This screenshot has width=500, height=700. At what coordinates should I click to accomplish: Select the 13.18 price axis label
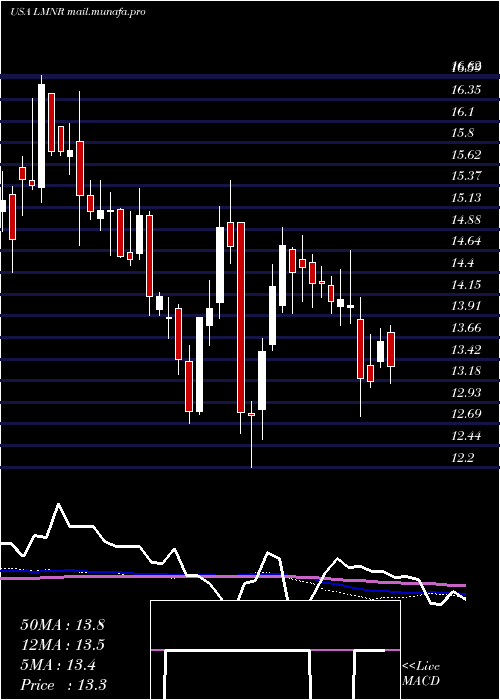click(x=467, y=371)
